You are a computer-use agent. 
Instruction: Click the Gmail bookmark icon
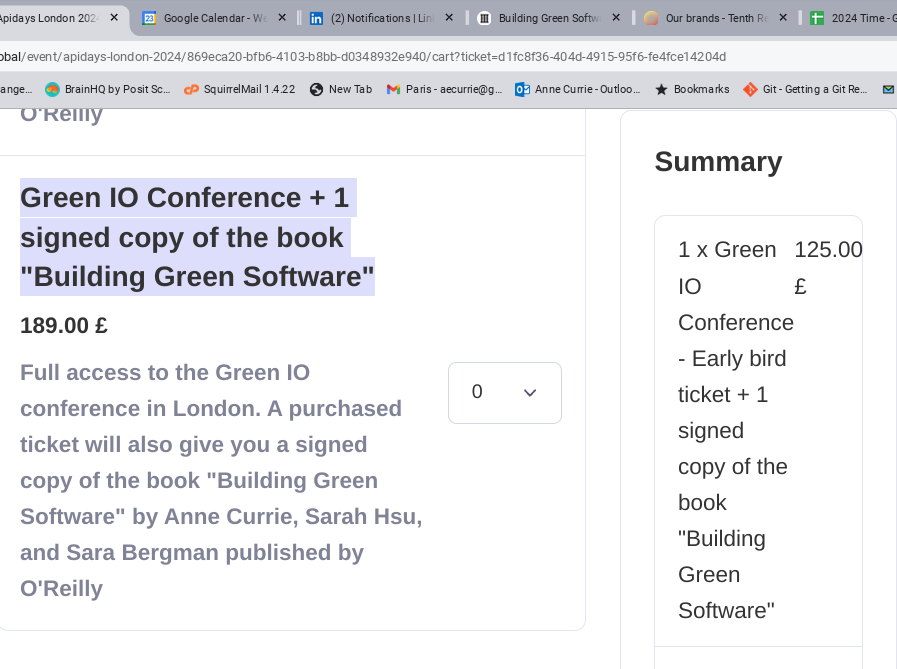[393, 89]
